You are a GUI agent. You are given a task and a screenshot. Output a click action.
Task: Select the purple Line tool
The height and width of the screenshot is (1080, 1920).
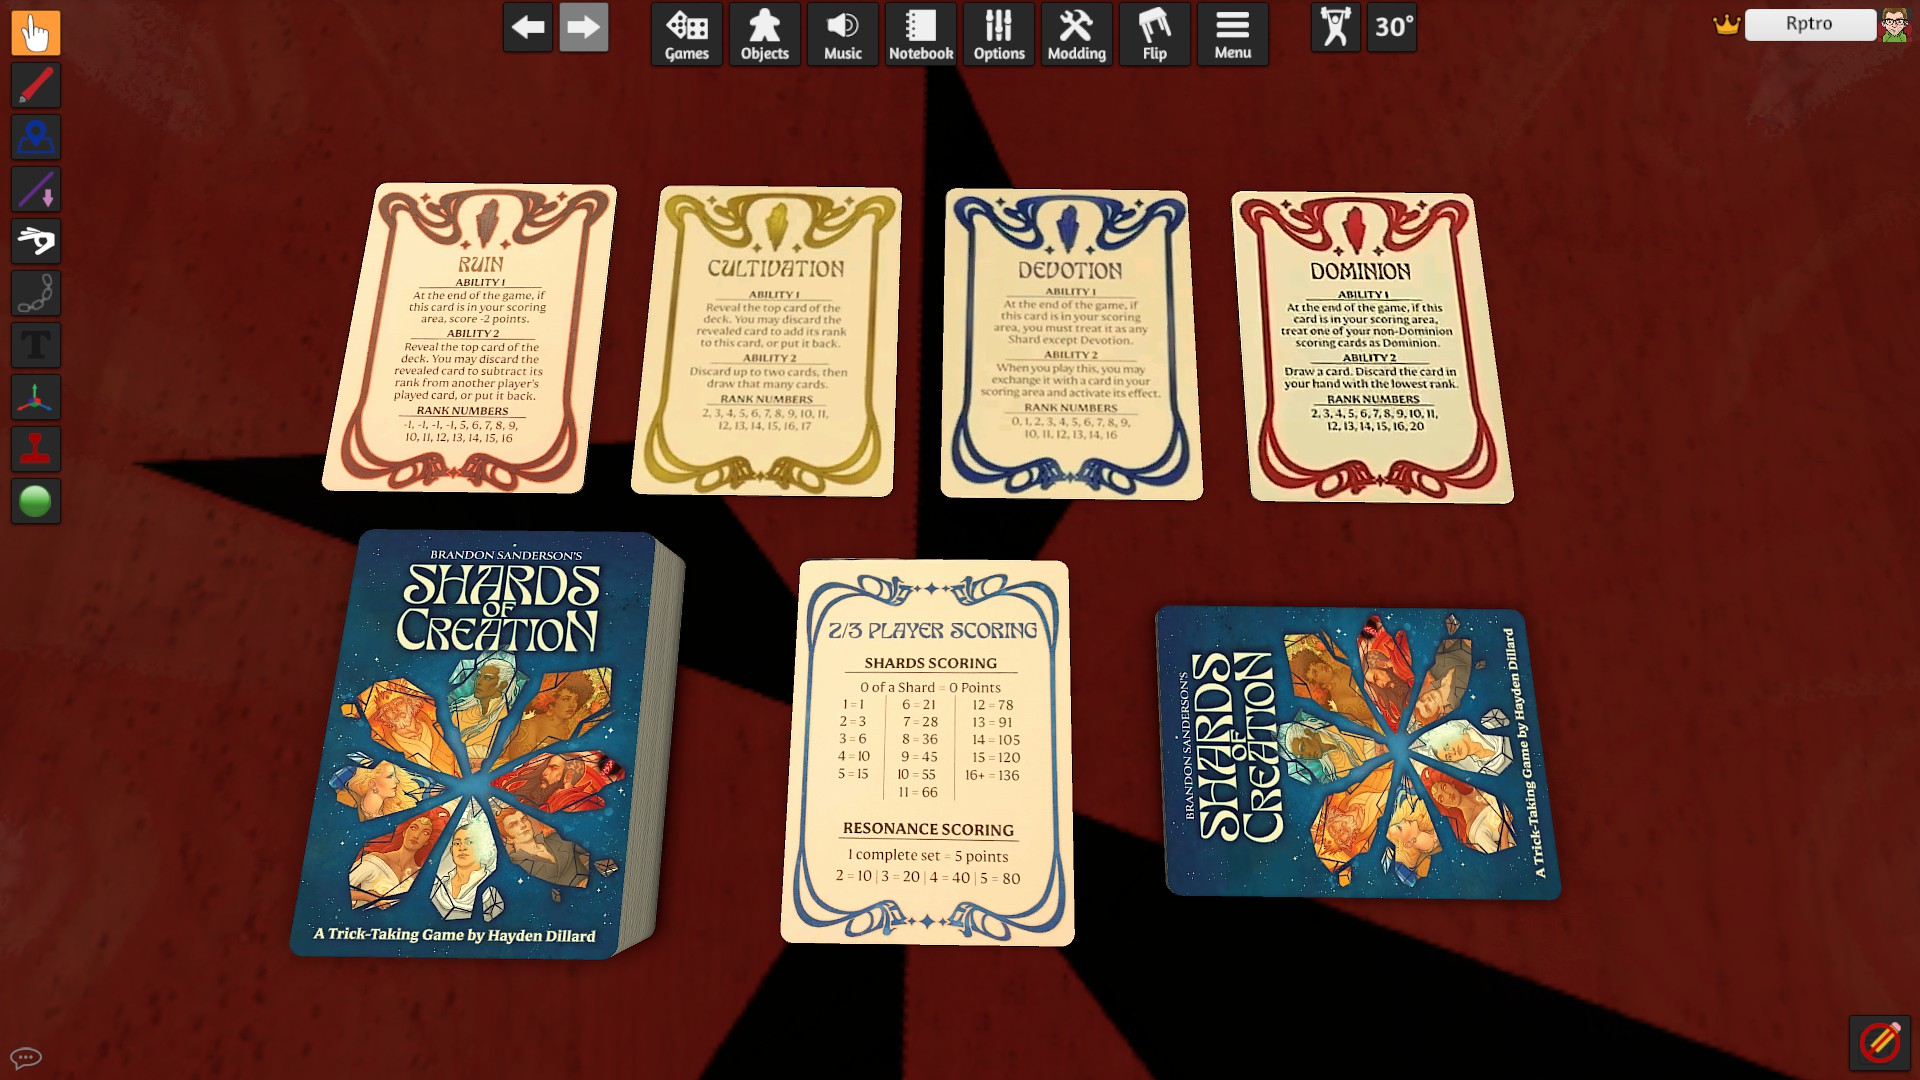click(36, 189)
